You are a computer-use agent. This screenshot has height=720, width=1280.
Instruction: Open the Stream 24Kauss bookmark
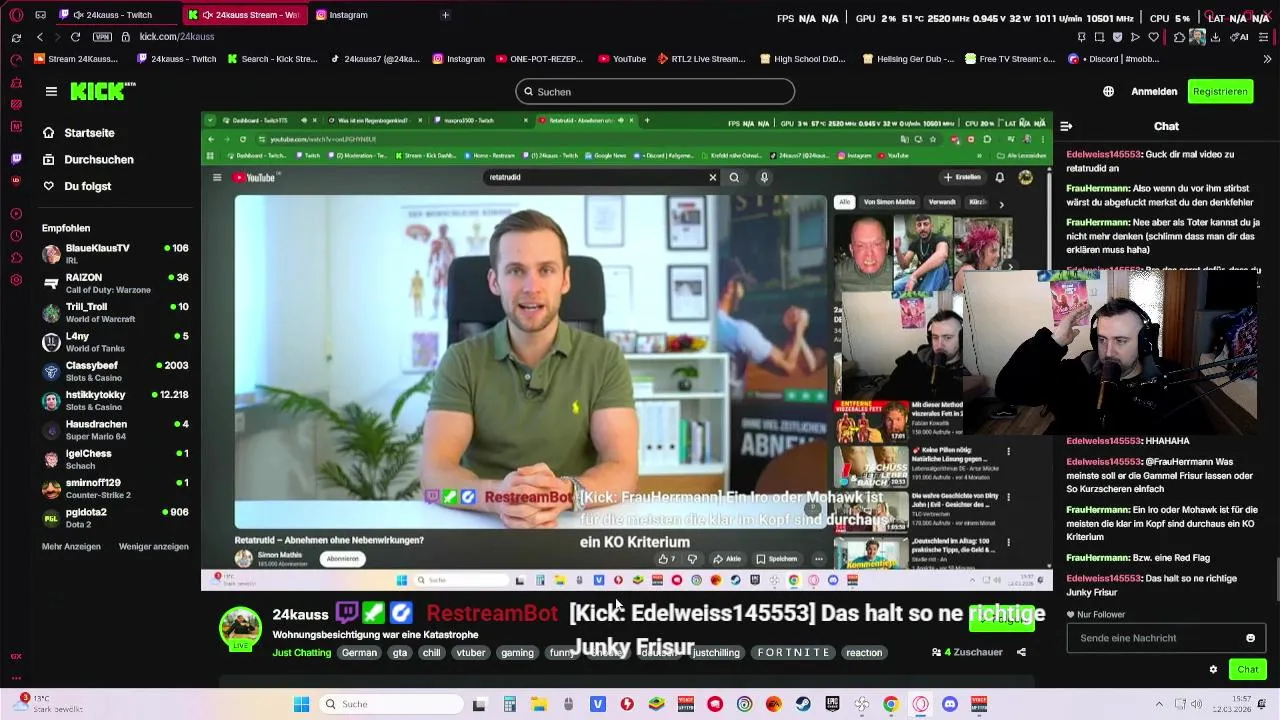75,59
